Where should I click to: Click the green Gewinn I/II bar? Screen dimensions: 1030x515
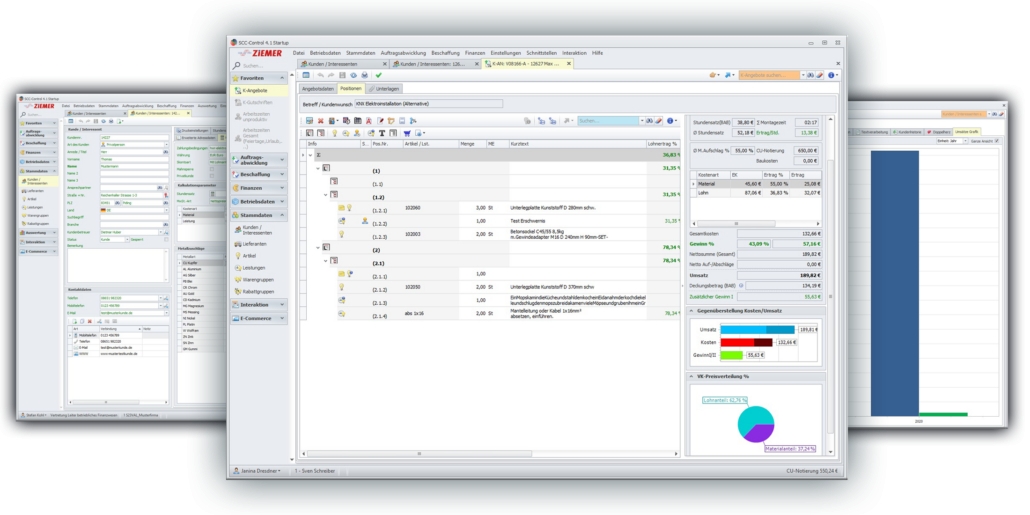pyautogui.click(x=732, y=355)
